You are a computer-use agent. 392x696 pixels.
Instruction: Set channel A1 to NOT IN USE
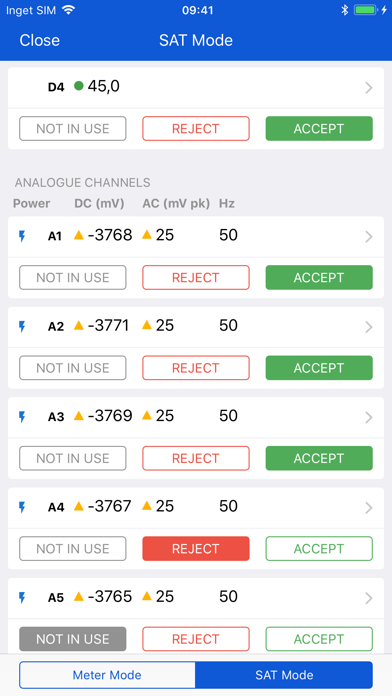click(x=73, y=277)
